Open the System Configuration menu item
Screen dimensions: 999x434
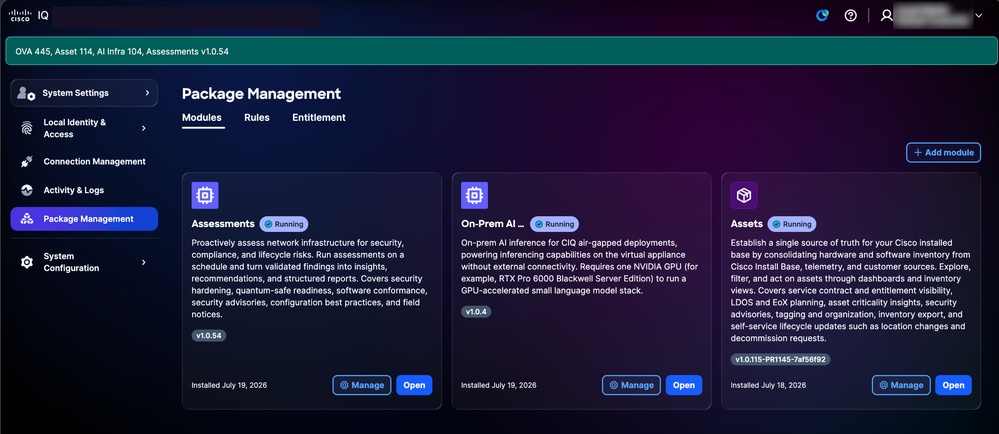coord(84,262)
